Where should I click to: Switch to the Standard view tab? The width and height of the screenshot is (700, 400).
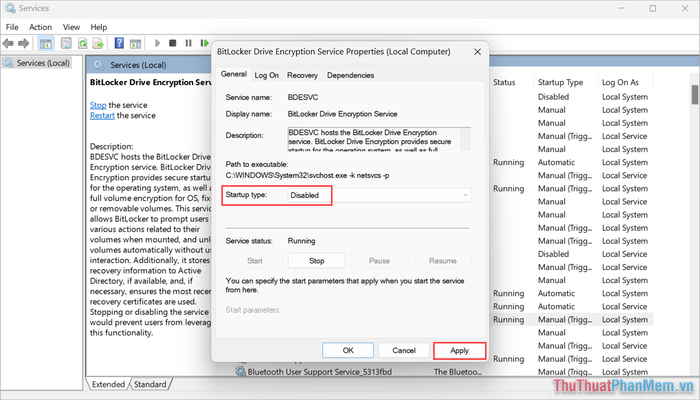pyautogui.click(x=150, y=384)
